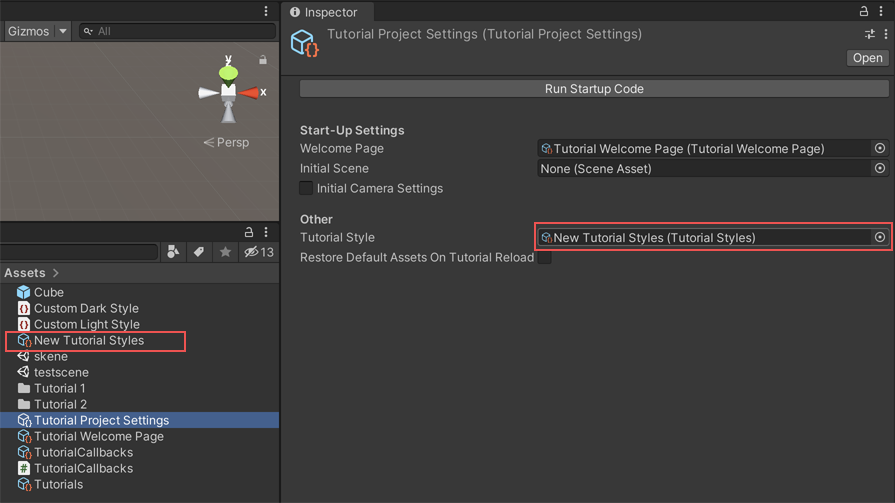Open object picker for Initial Scene field
This screenshot has height=503, width=895.
click(879, 169)
